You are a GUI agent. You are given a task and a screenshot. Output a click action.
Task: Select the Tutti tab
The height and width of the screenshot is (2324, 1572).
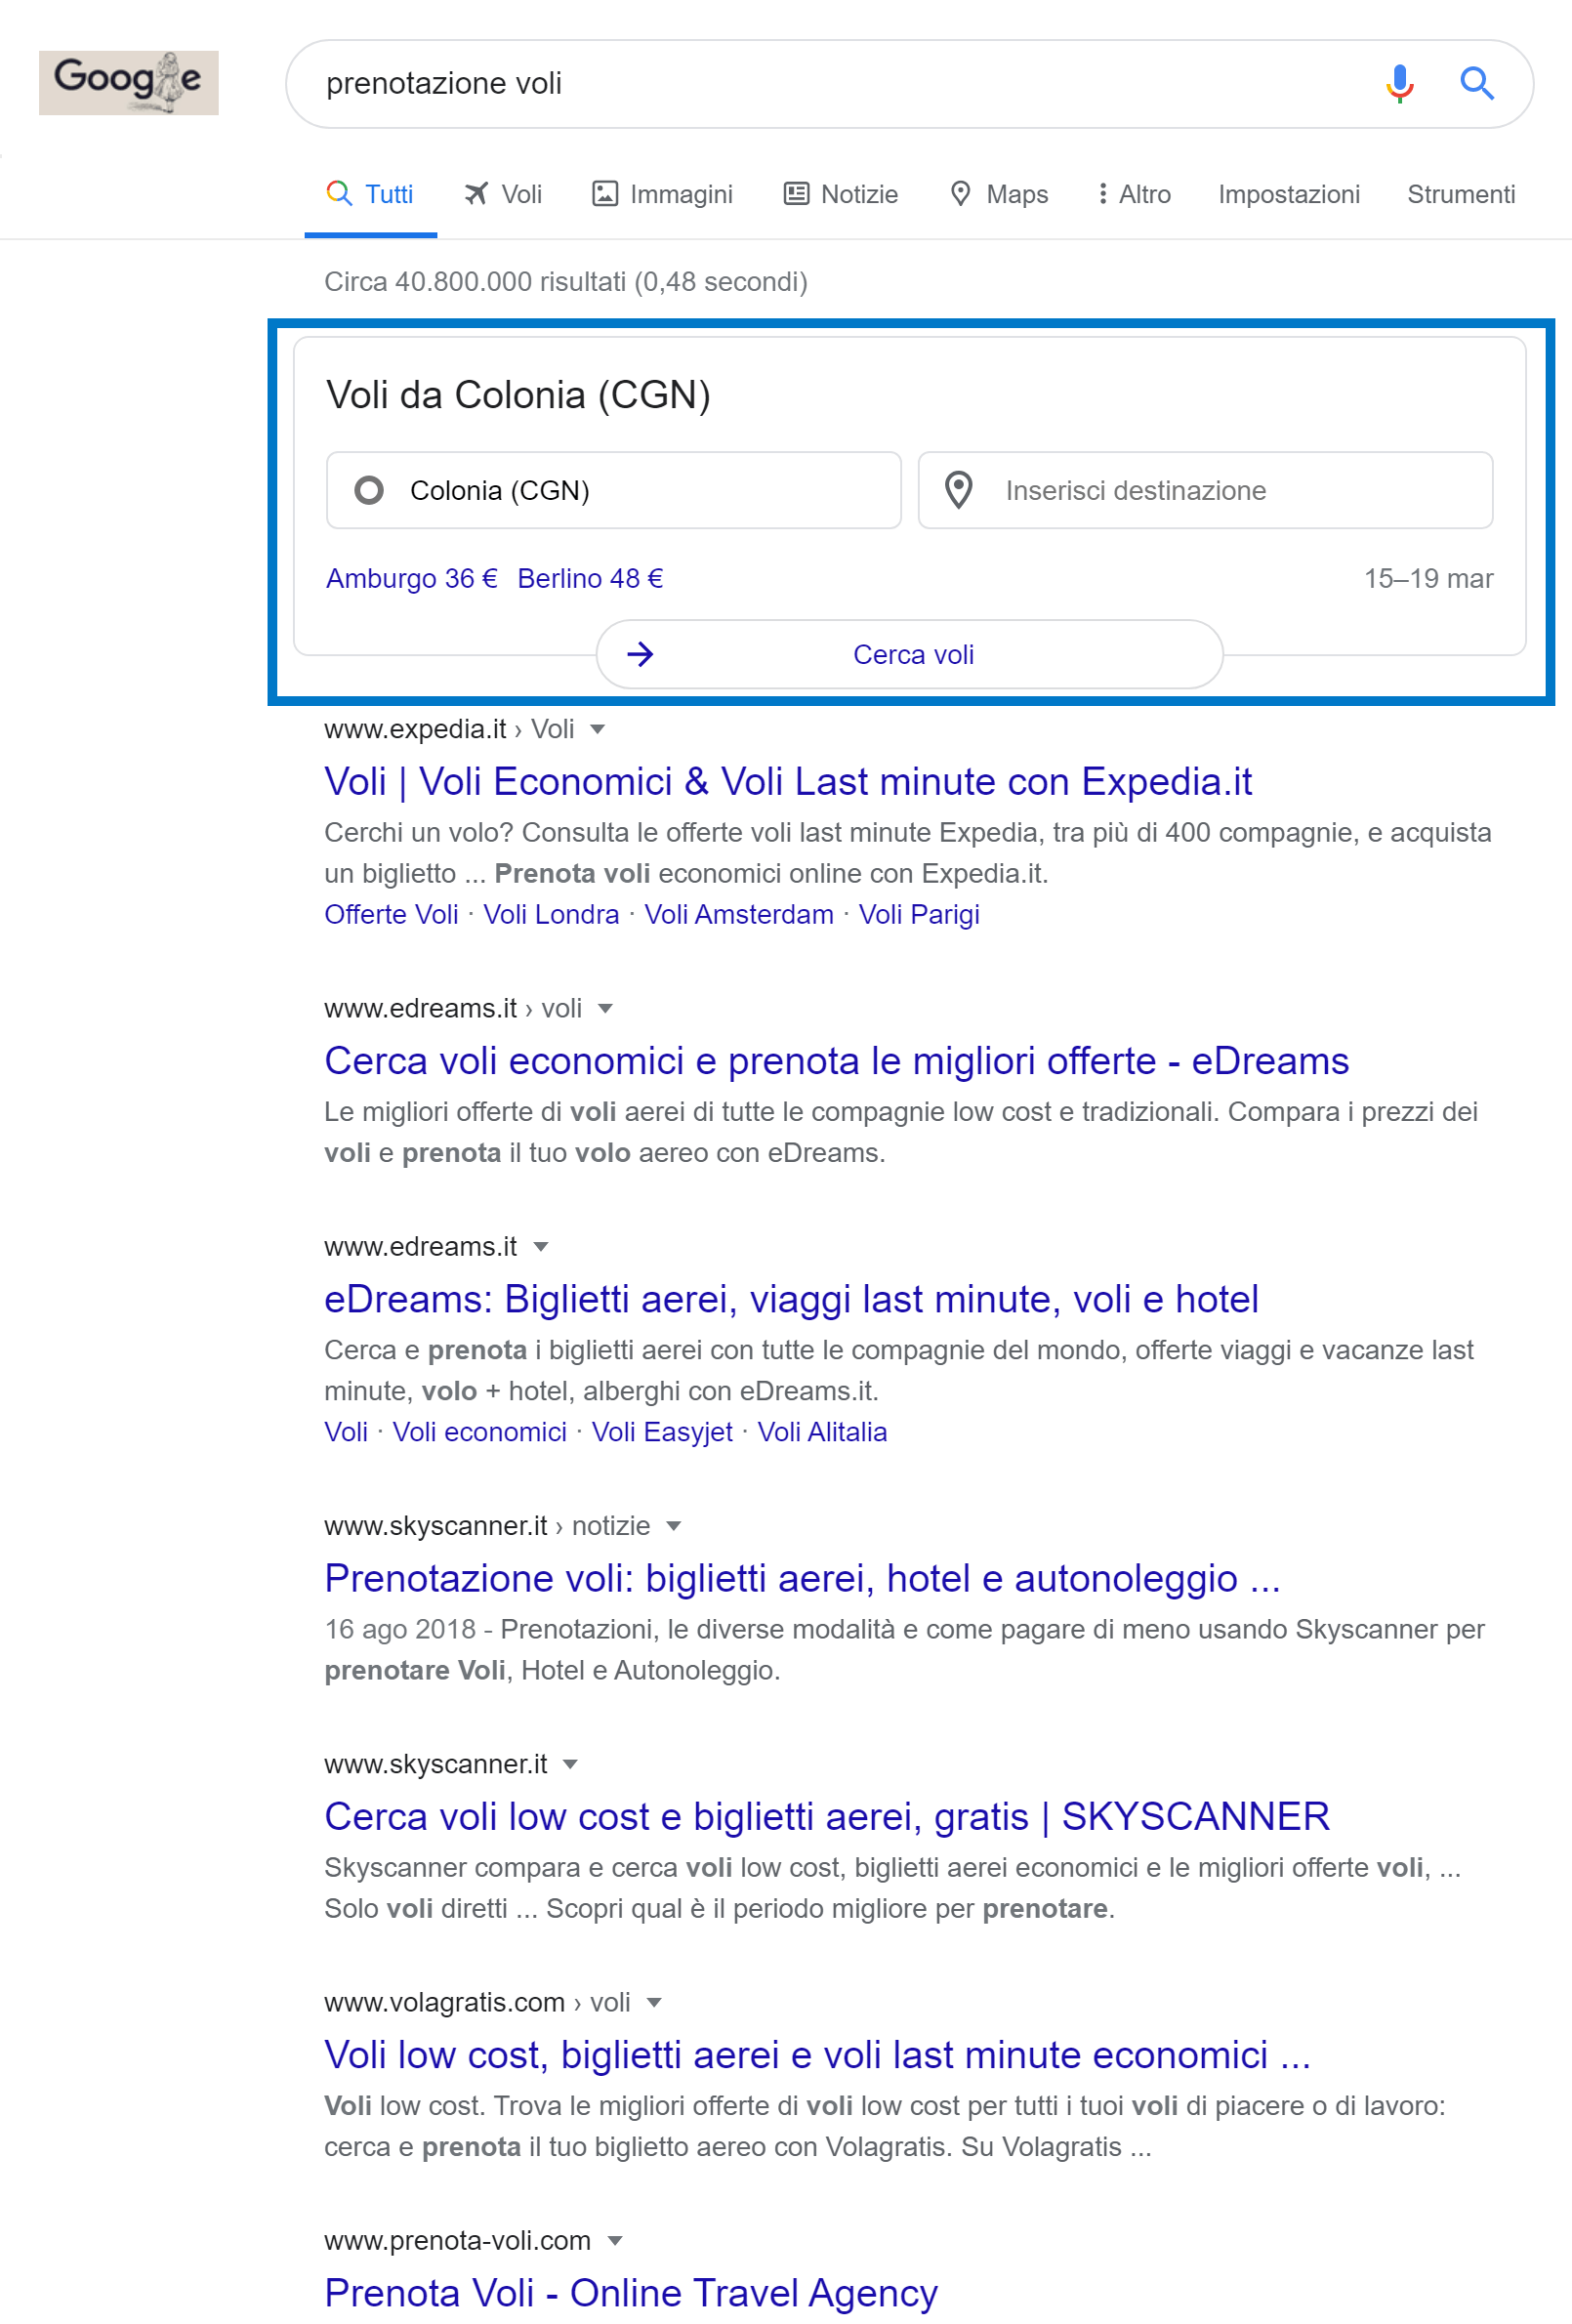click(371, 194)
